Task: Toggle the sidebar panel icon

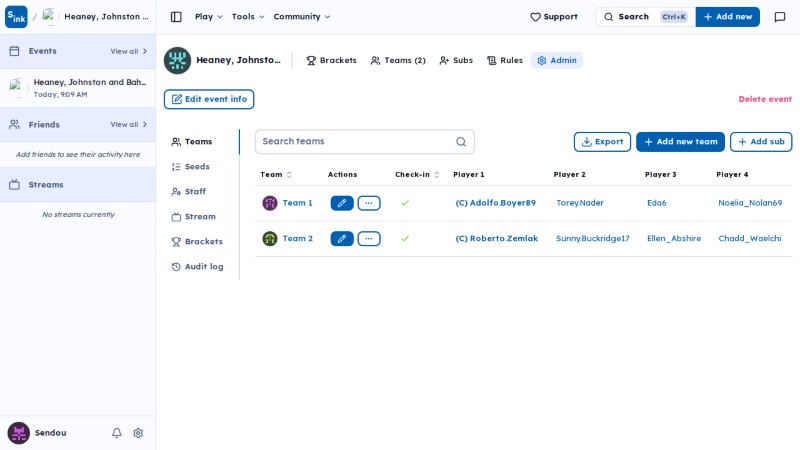Action: coord(176,17)
